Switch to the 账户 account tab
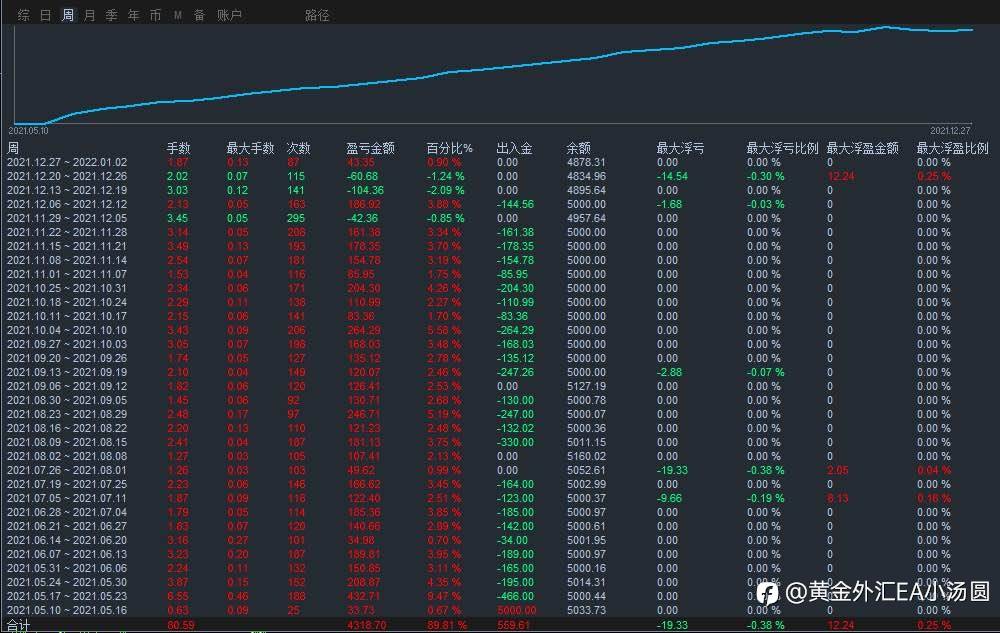The image size is (1000, 633). point(229,15)
